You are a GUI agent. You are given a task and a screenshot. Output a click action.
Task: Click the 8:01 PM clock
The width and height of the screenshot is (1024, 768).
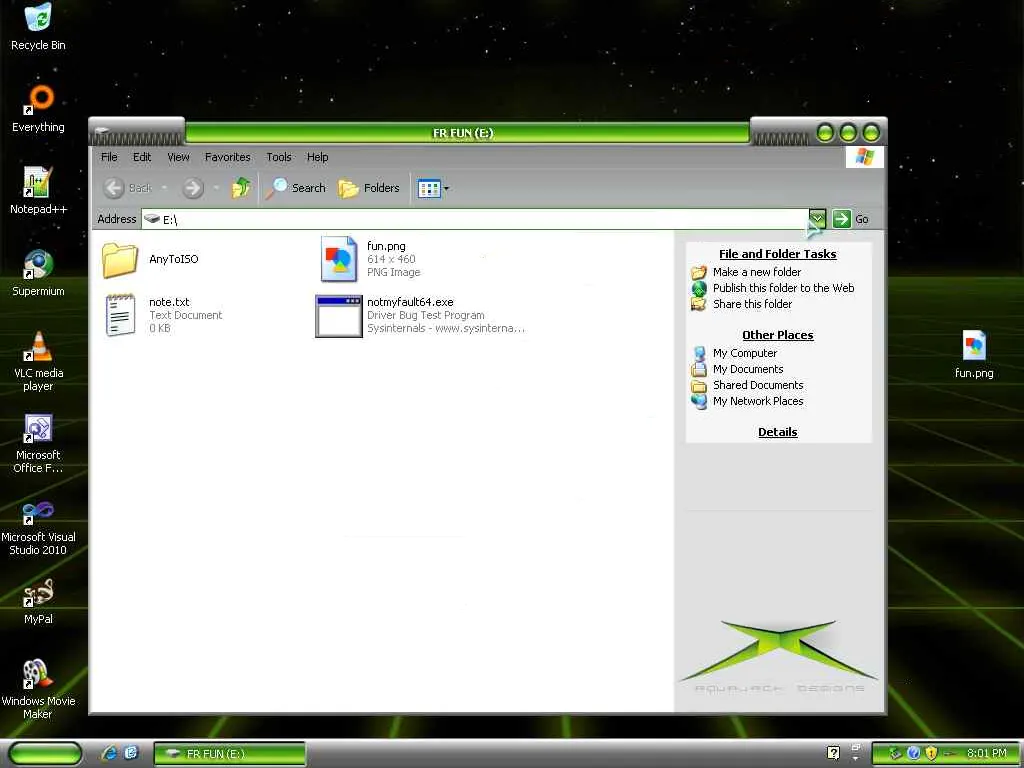coord(987,753)
